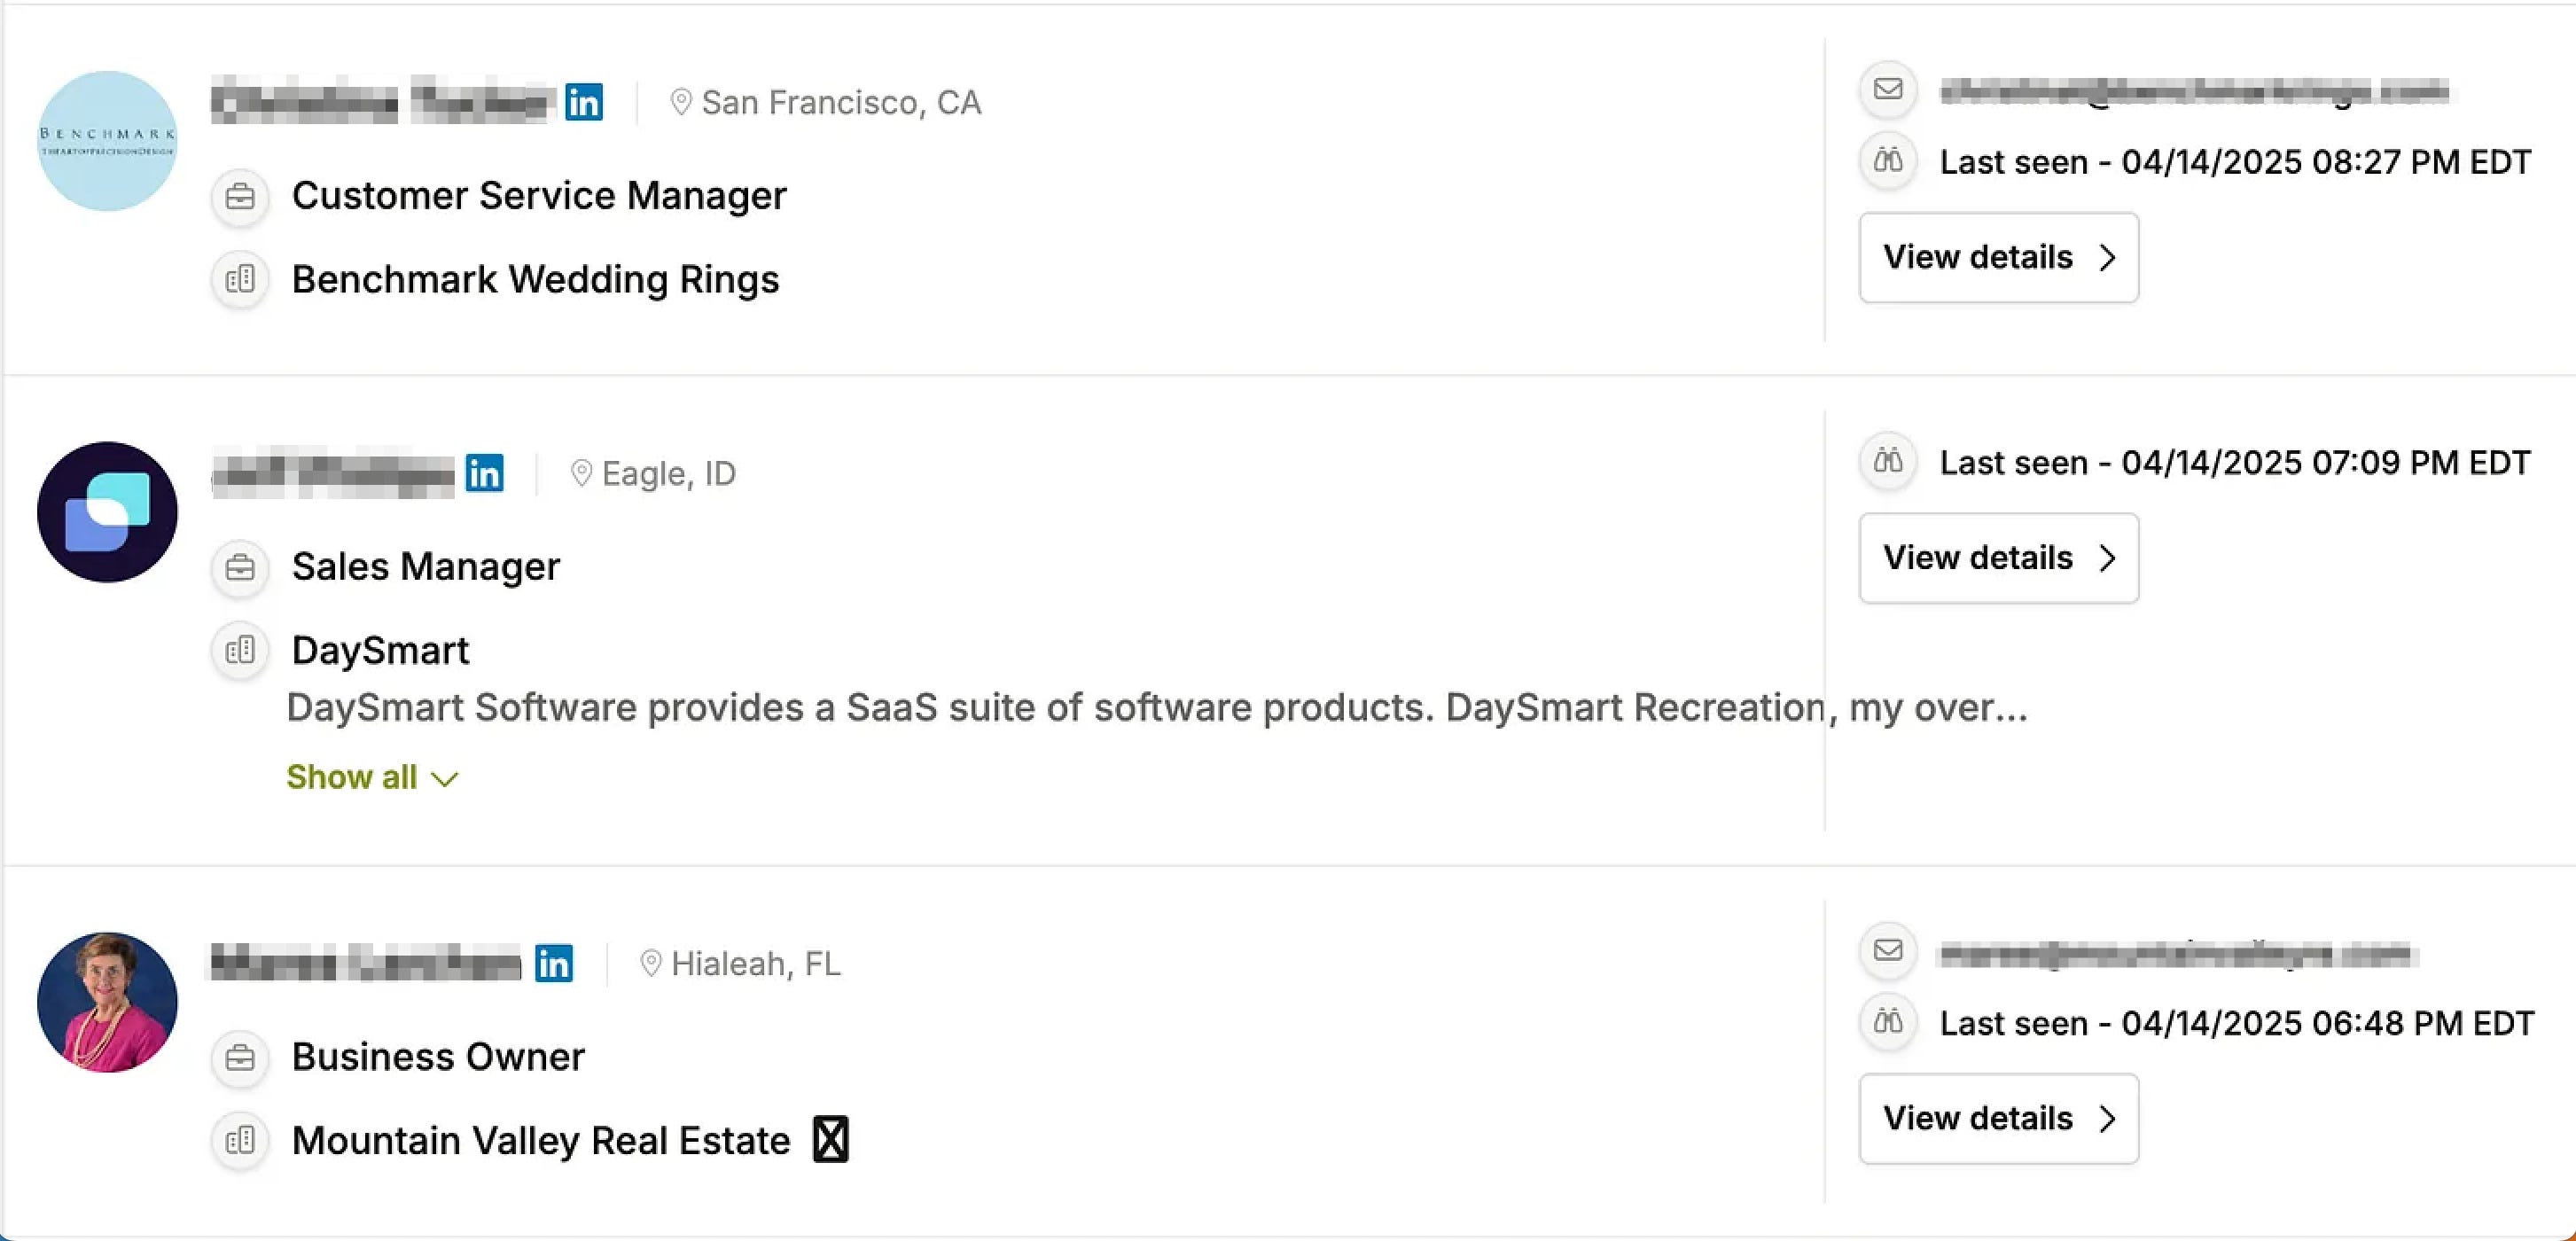Click binoculars icon beside 06:48 PM last seen
This screenshot has width=2576, height=1241.
point(1888,1022)
